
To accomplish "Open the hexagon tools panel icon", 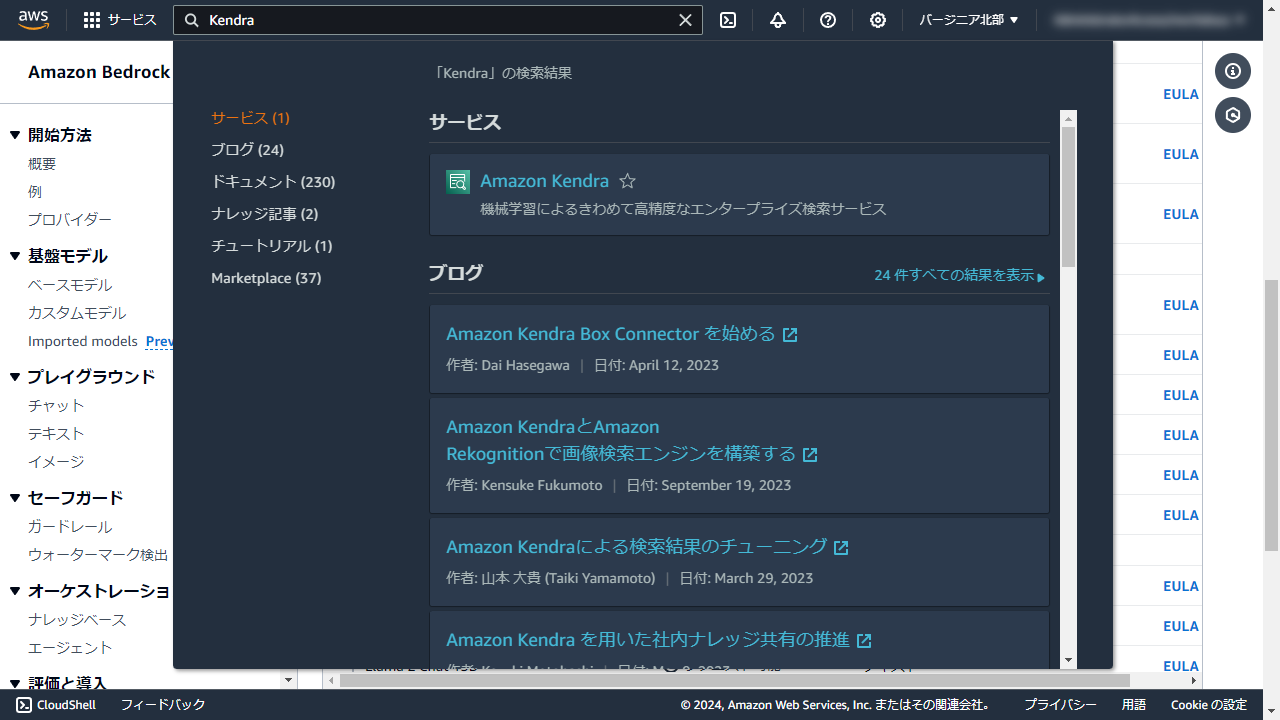I will pyautogui.click(x=1233, y=115).
